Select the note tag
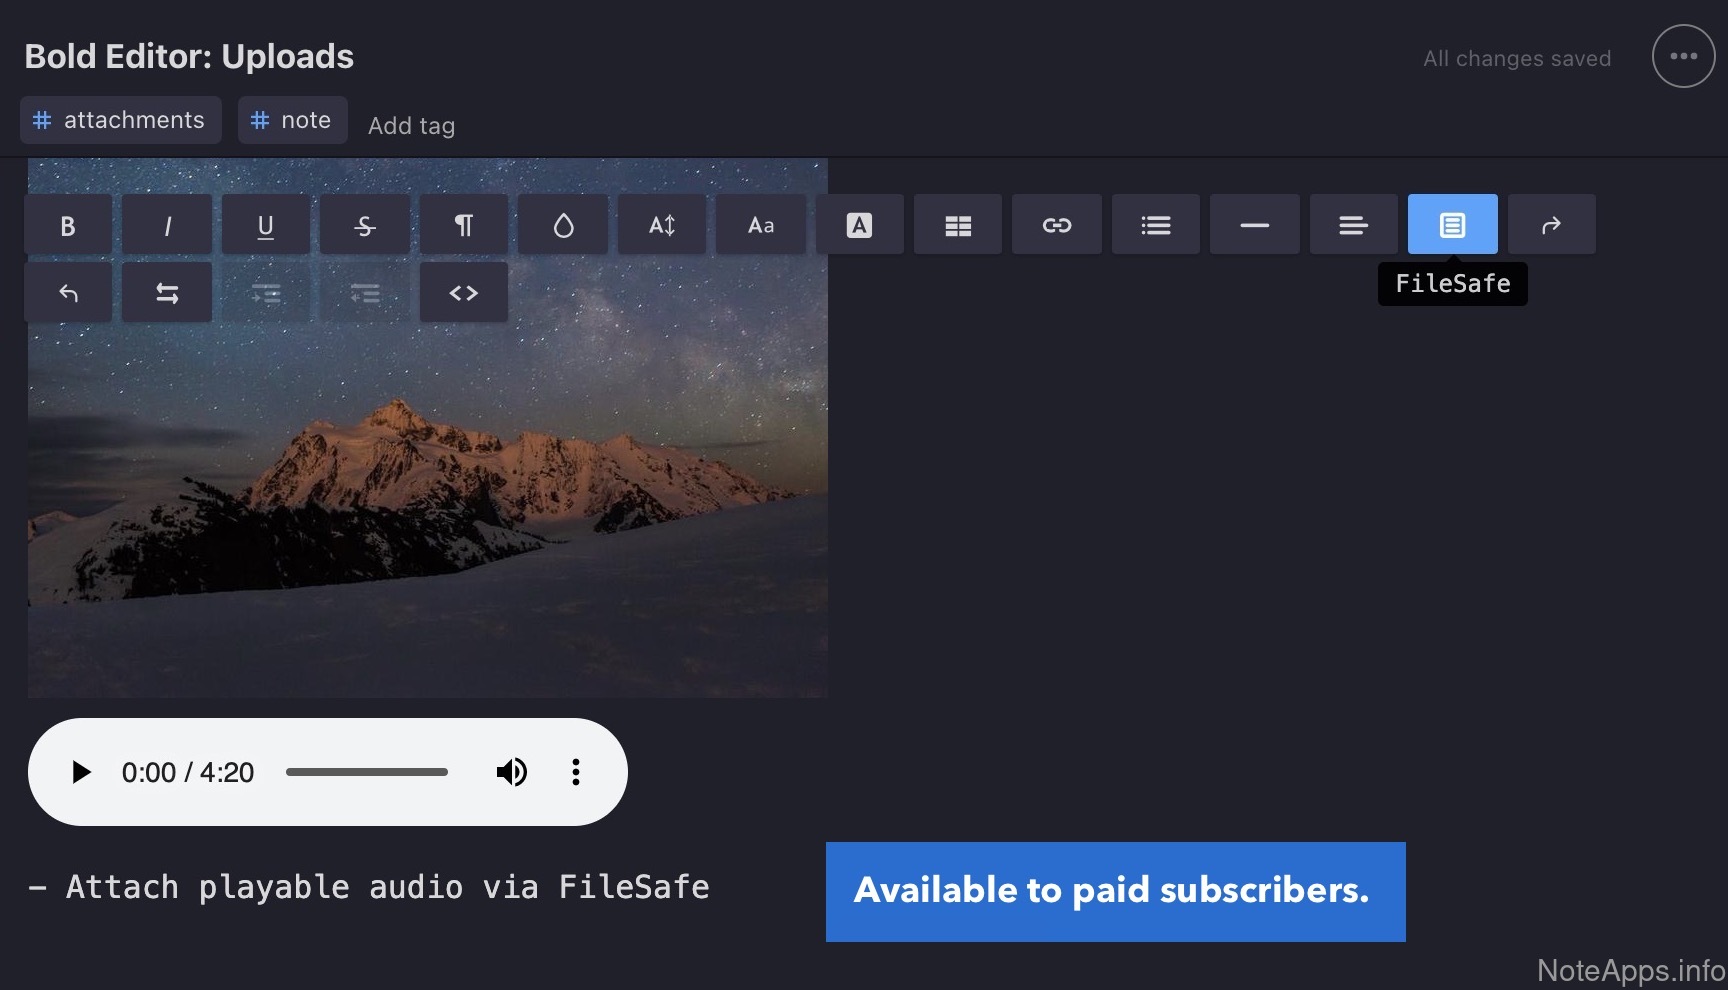The image size is (1728, 990). point(292,120)
